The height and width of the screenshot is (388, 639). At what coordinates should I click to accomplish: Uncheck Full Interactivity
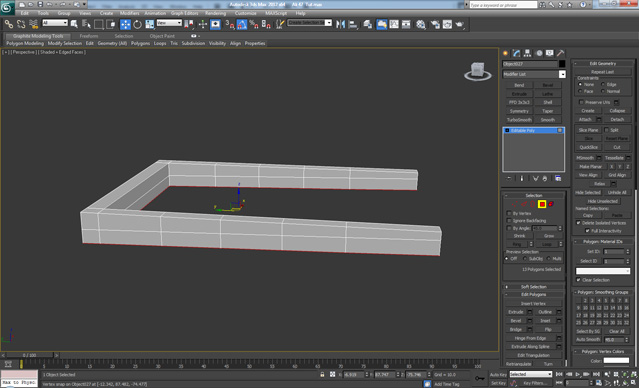[587, 231]
